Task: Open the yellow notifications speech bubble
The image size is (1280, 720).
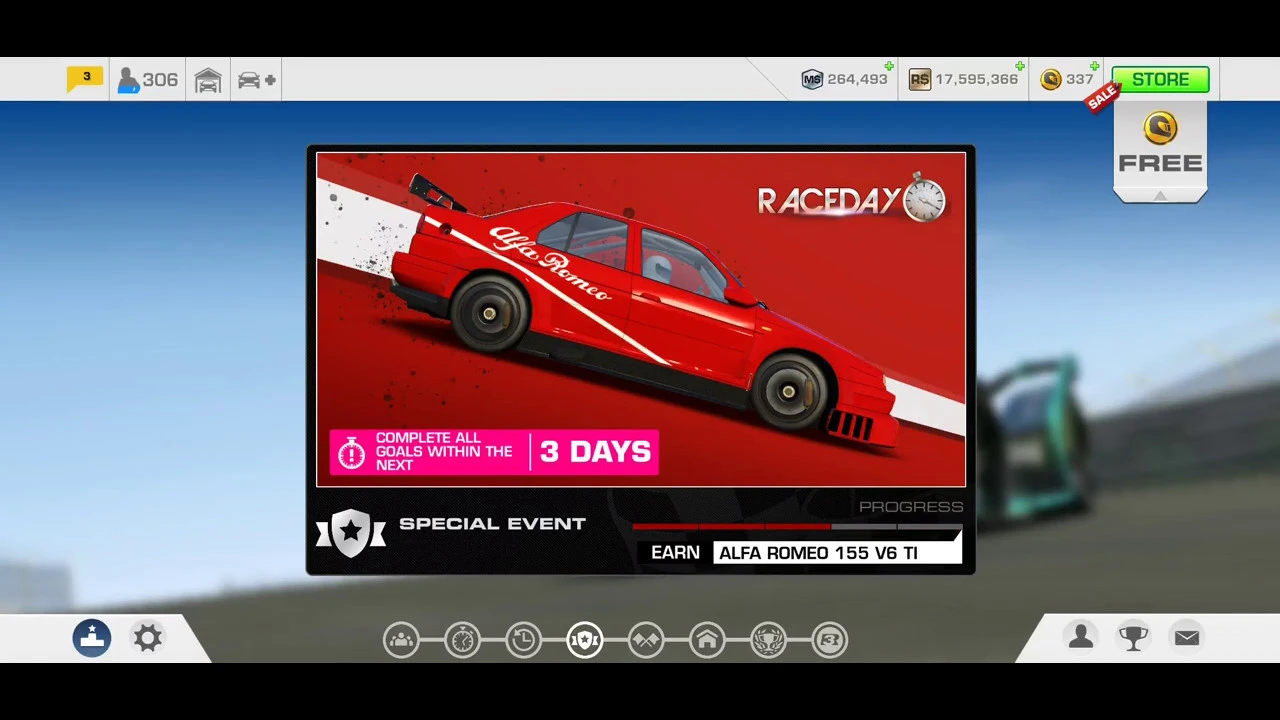Action: point(84,79)
